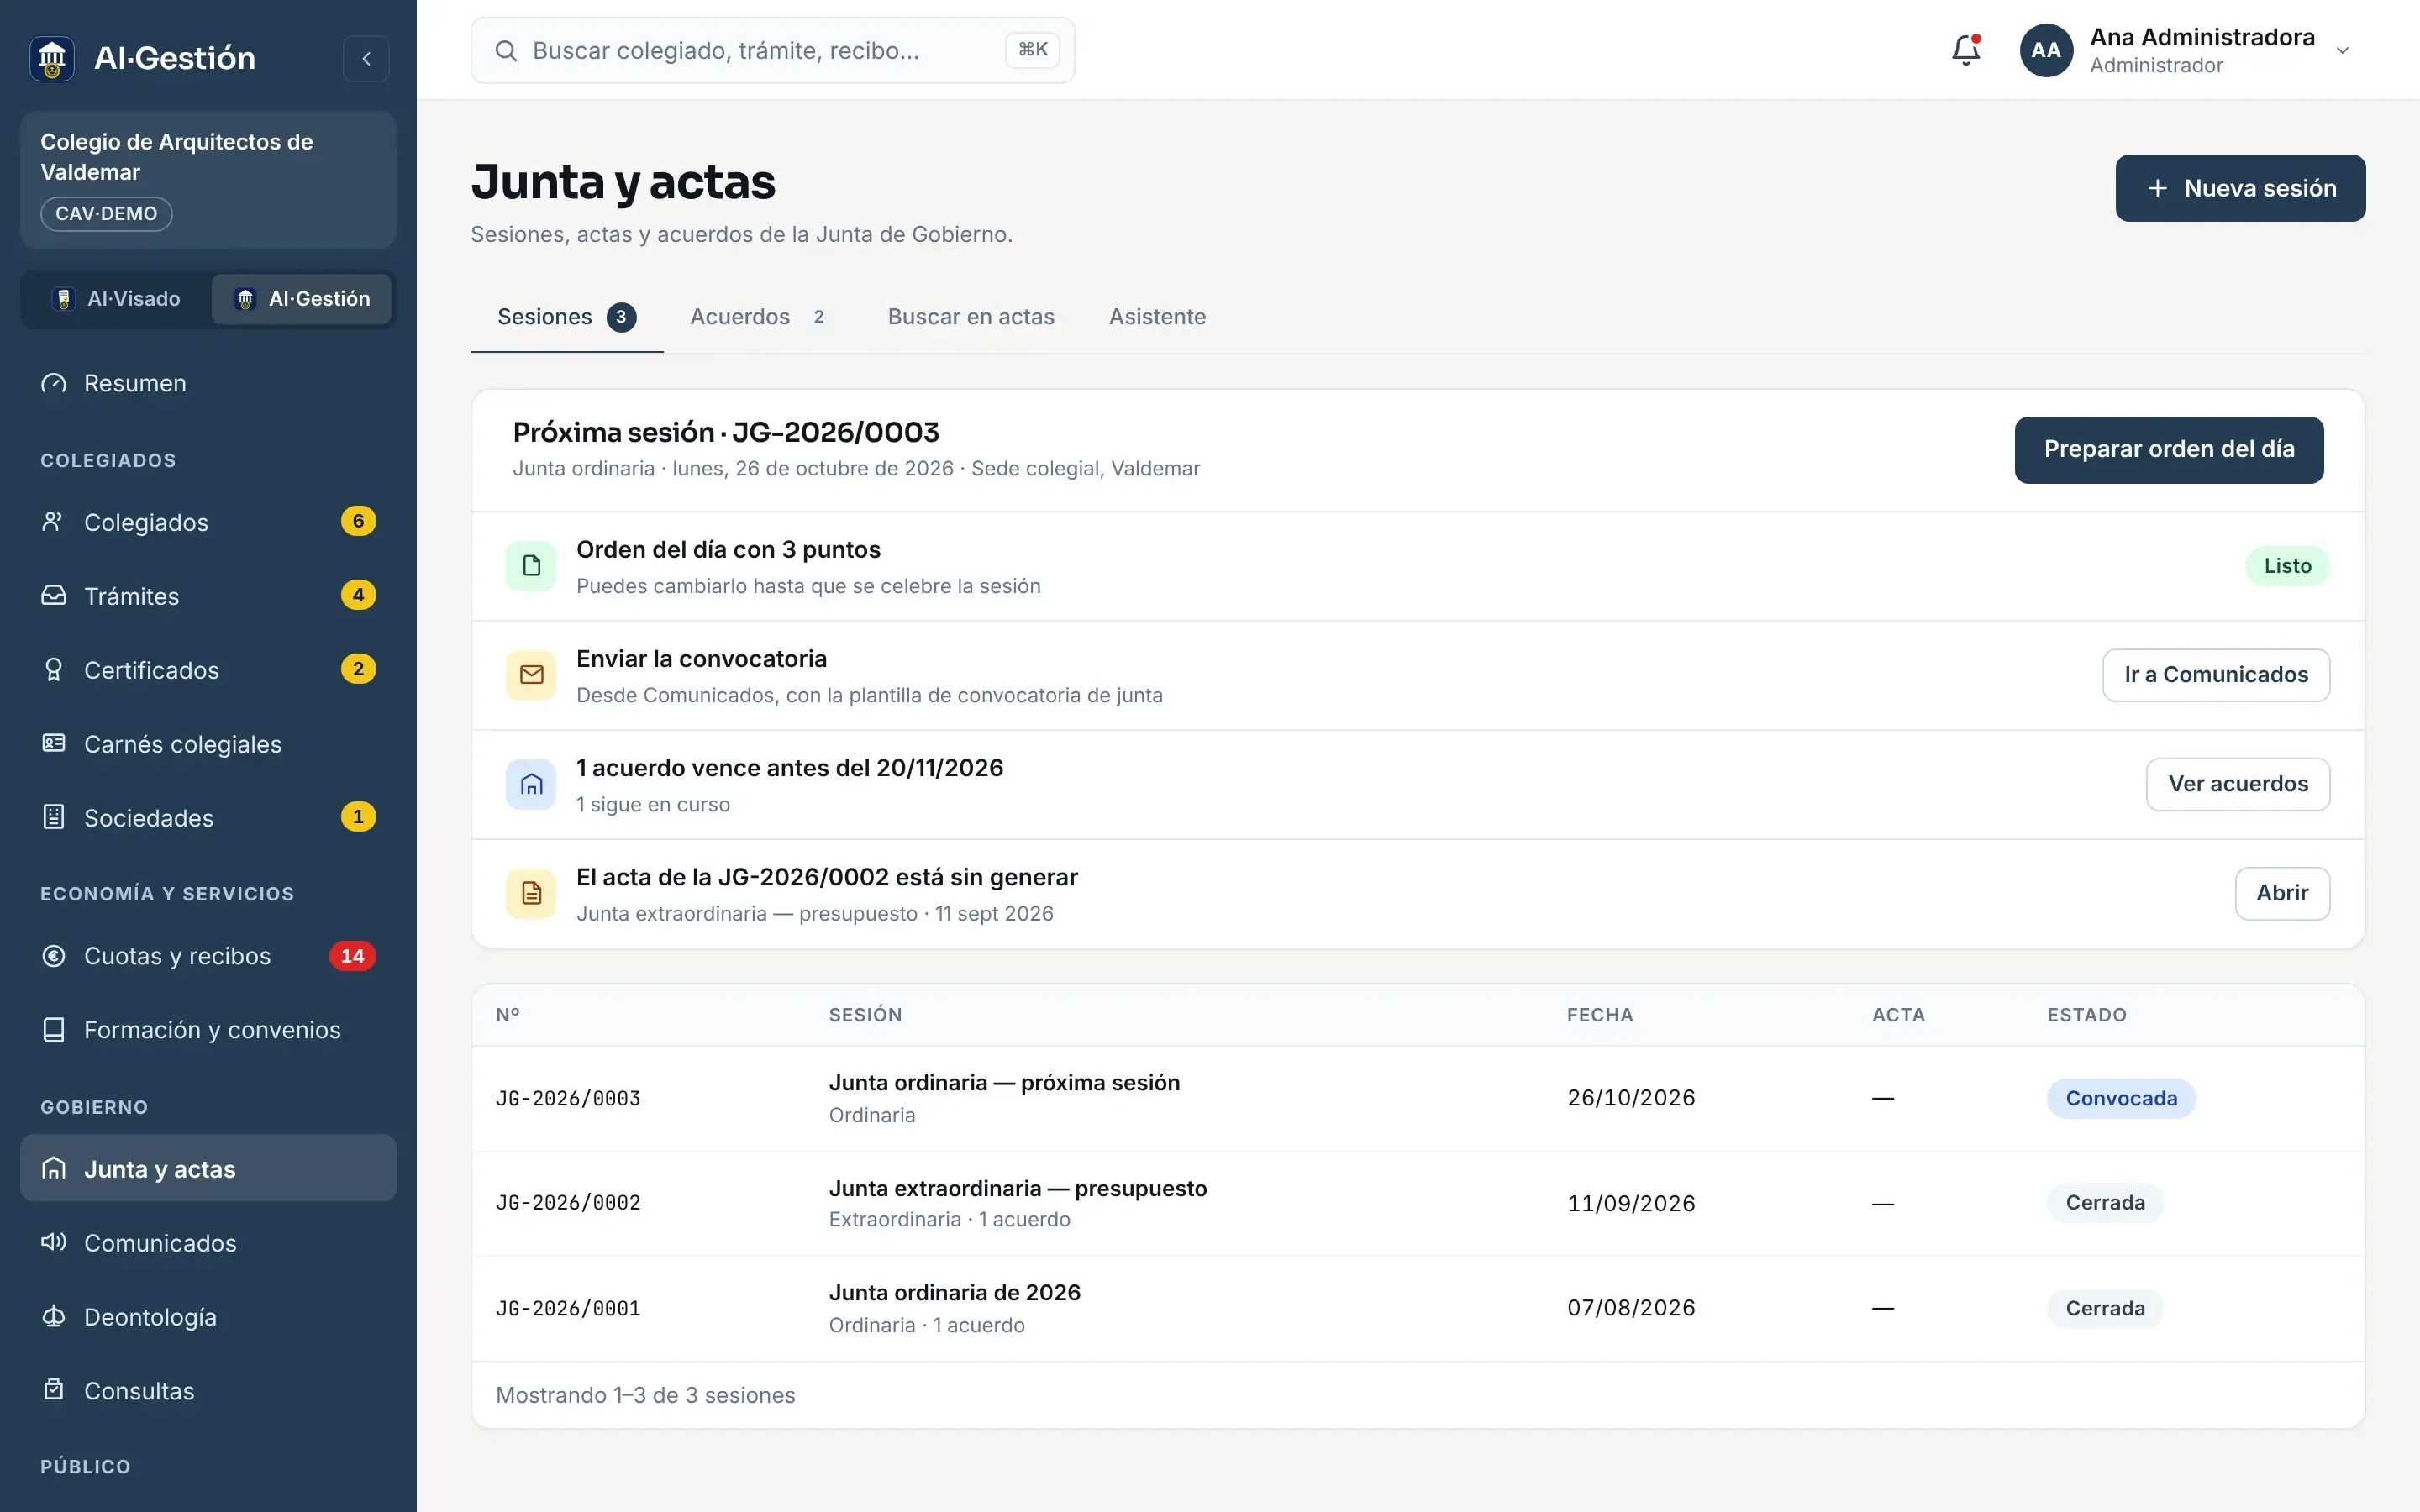Switch to the AI·Gestión module toggle
The image size is (2420, 1512).
pyautogui.click(x=301, y=299)
